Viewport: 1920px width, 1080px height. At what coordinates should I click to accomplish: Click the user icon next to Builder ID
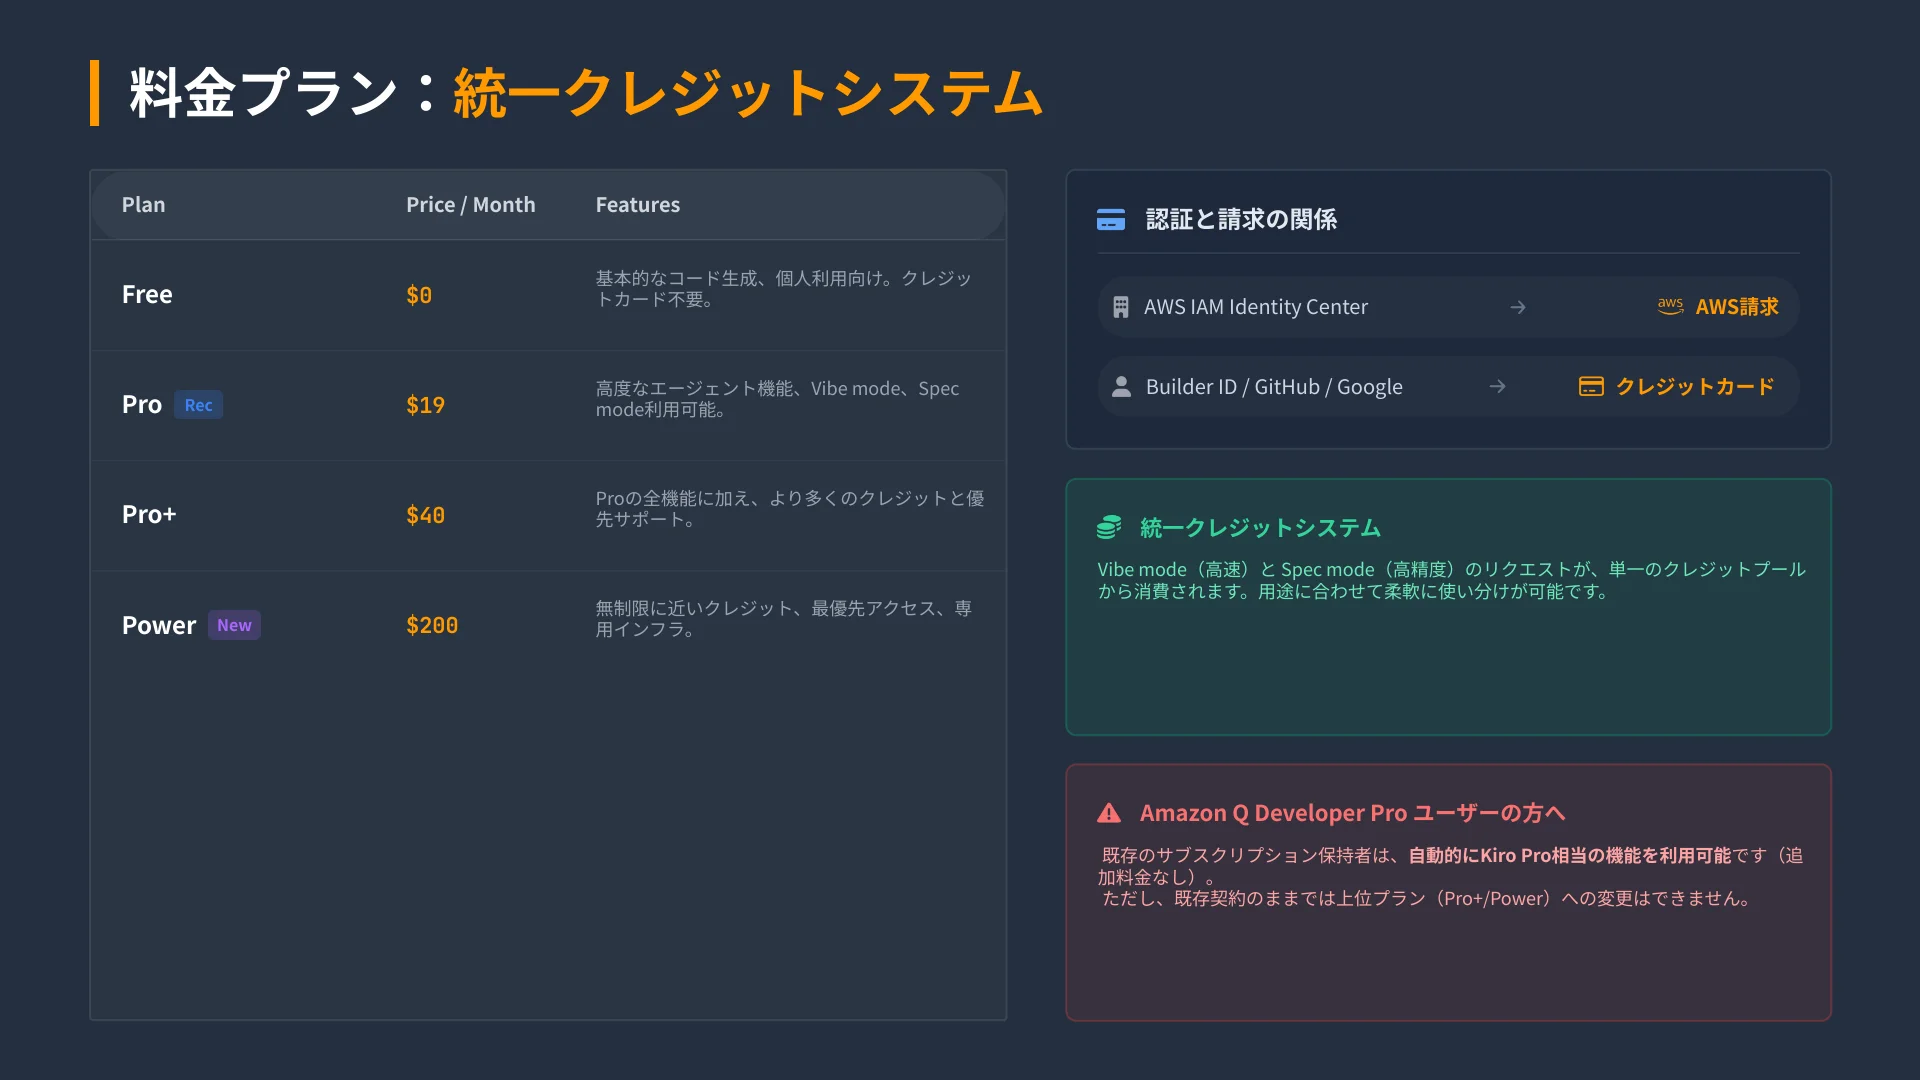(1122, 387)
